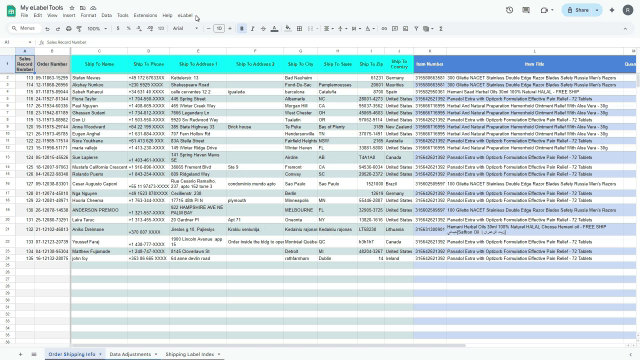Open the Extensions menu
The image size is (640, 360).
click(x=145, y=16)
